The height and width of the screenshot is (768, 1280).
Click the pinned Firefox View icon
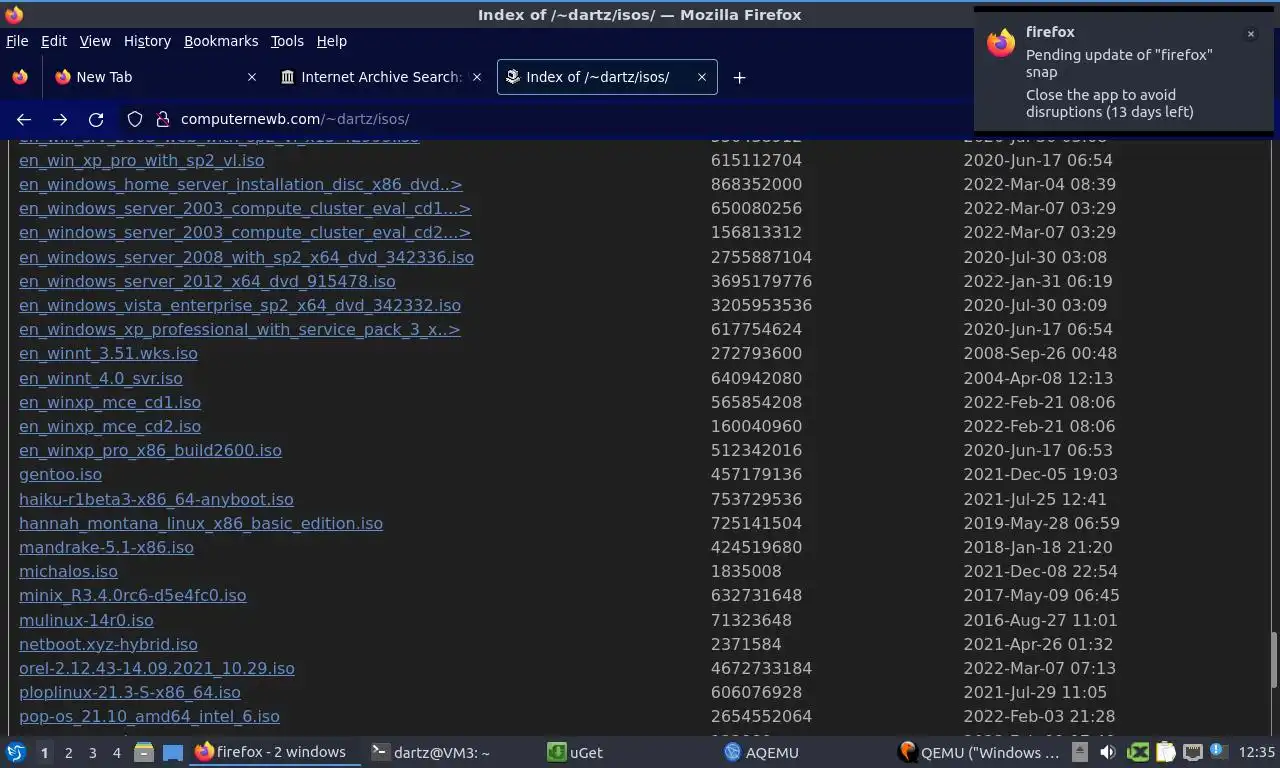20,77
